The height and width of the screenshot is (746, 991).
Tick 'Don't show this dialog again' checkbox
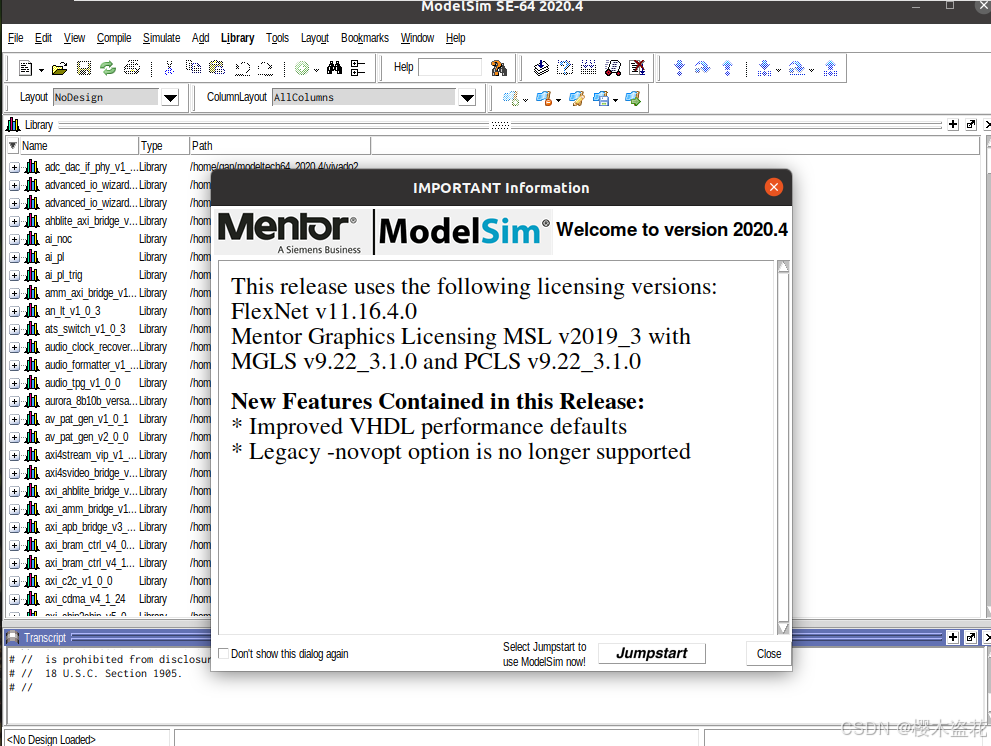pyautogui.click(x=223, y=653)
